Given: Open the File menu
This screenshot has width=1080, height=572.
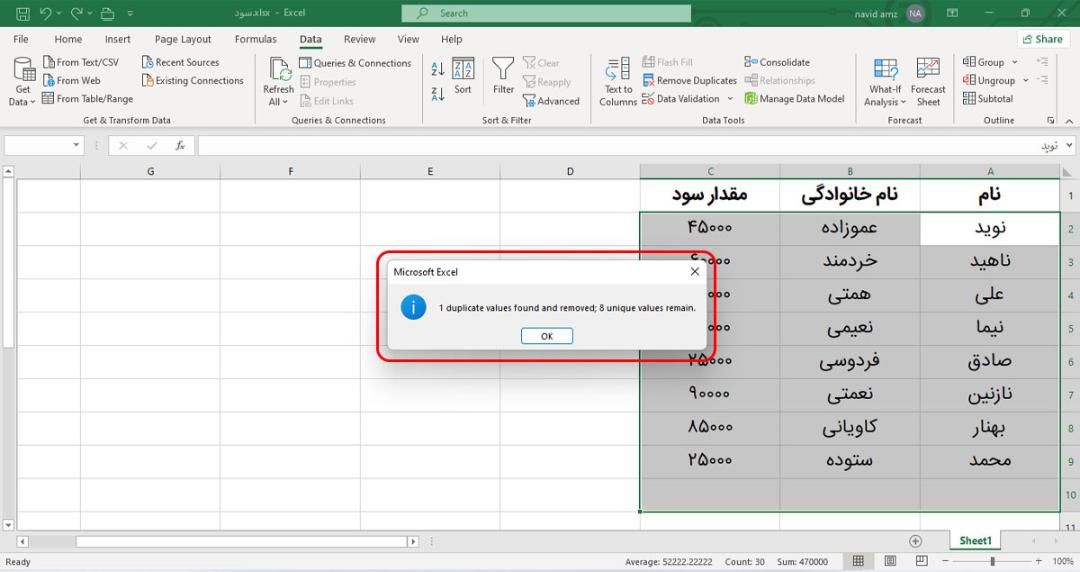Looking at the screenshot, I should pyautogui.click(x=21, y=39).
